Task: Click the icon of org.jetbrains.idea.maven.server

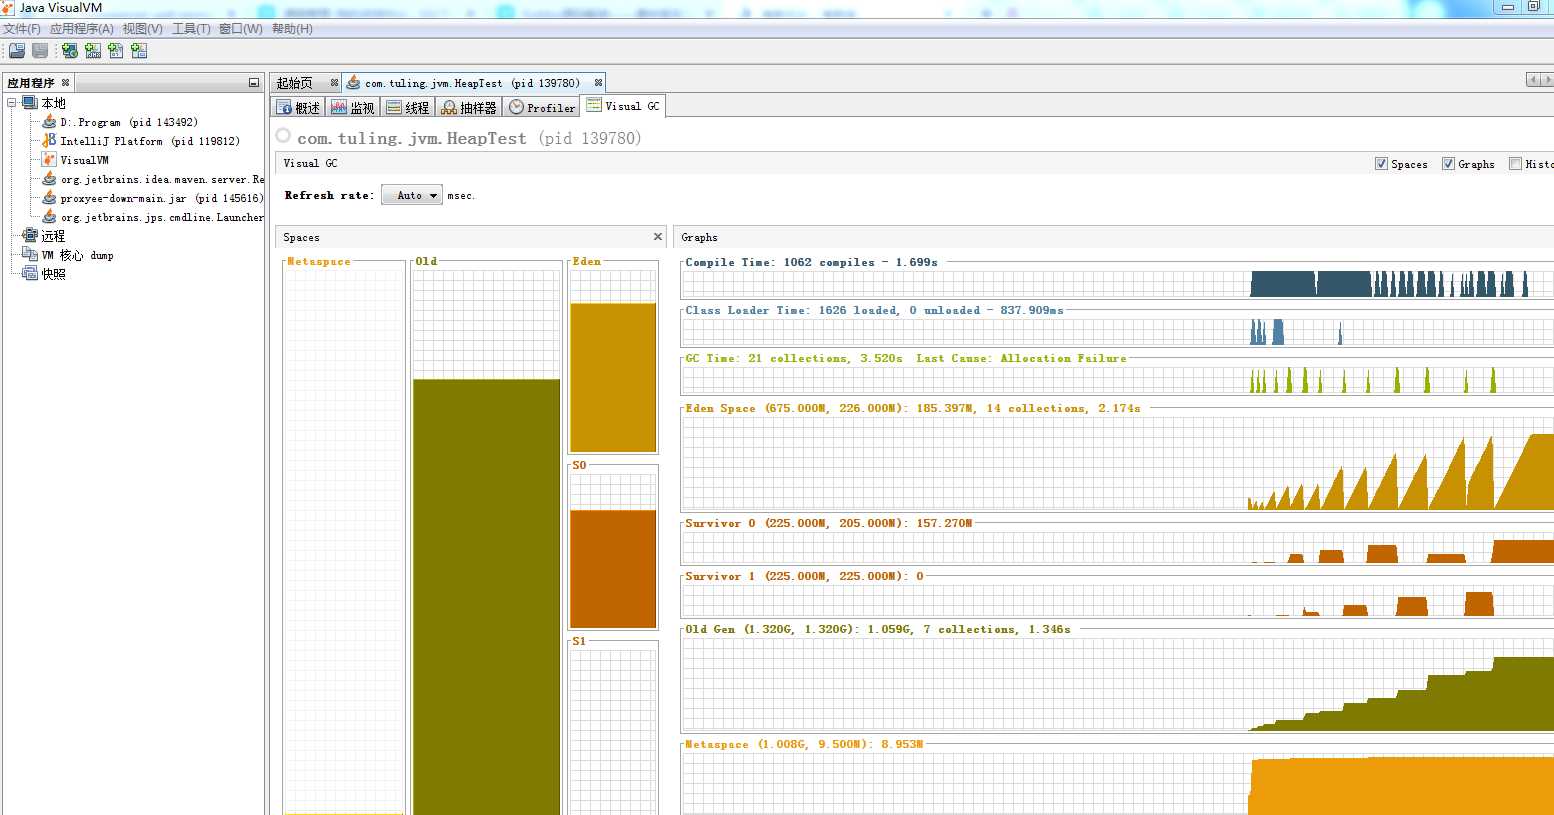Action: (x=49, y=179)
